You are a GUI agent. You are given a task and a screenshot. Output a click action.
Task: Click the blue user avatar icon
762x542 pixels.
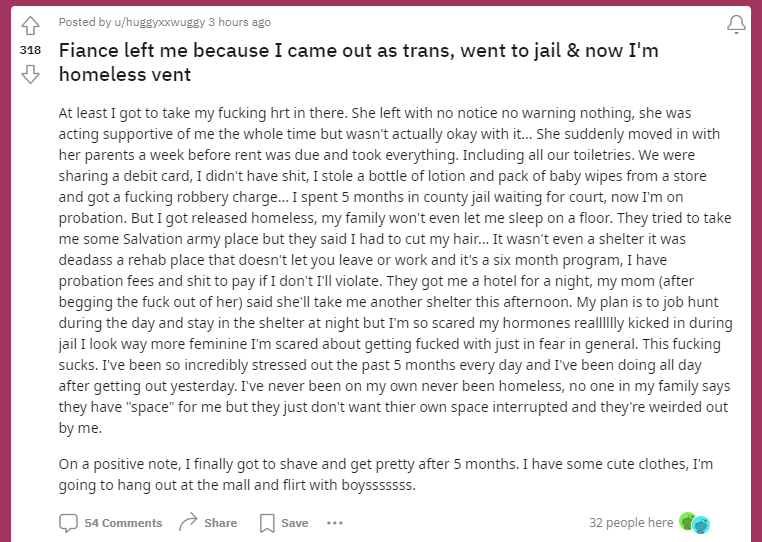(701, 524)
